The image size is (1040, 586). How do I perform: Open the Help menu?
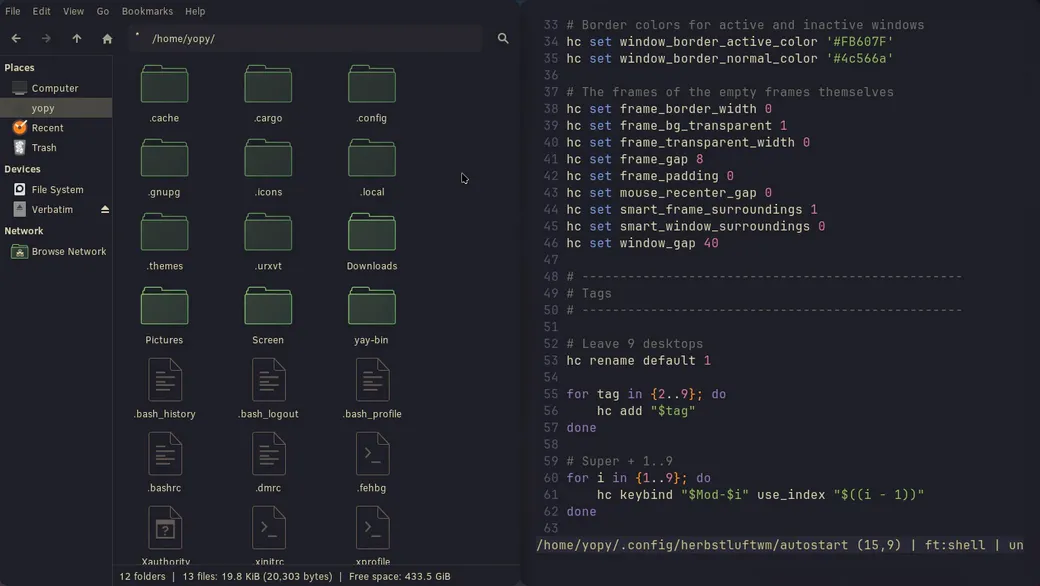[x=195, y=11]
